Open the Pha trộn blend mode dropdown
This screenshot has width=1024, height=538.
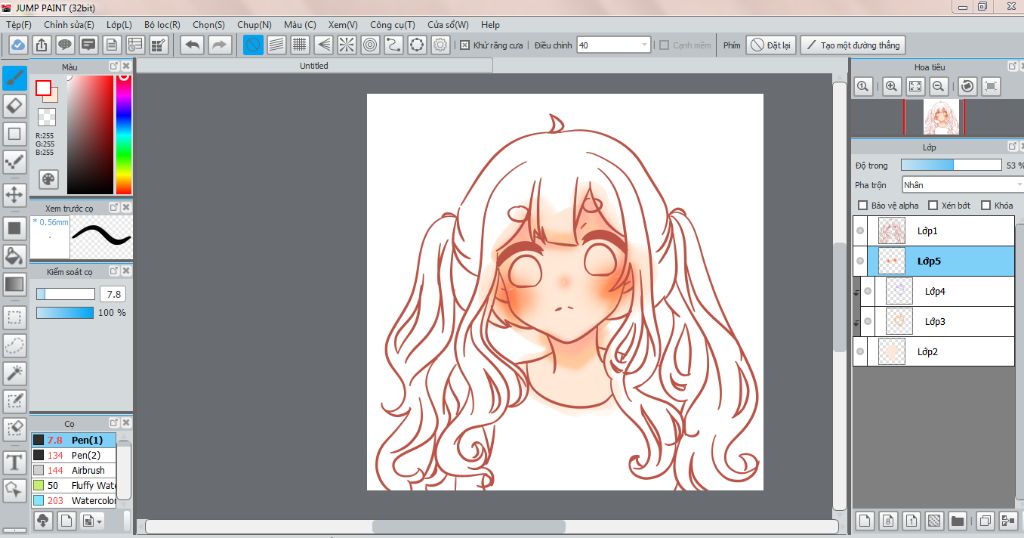click(963, 185)
